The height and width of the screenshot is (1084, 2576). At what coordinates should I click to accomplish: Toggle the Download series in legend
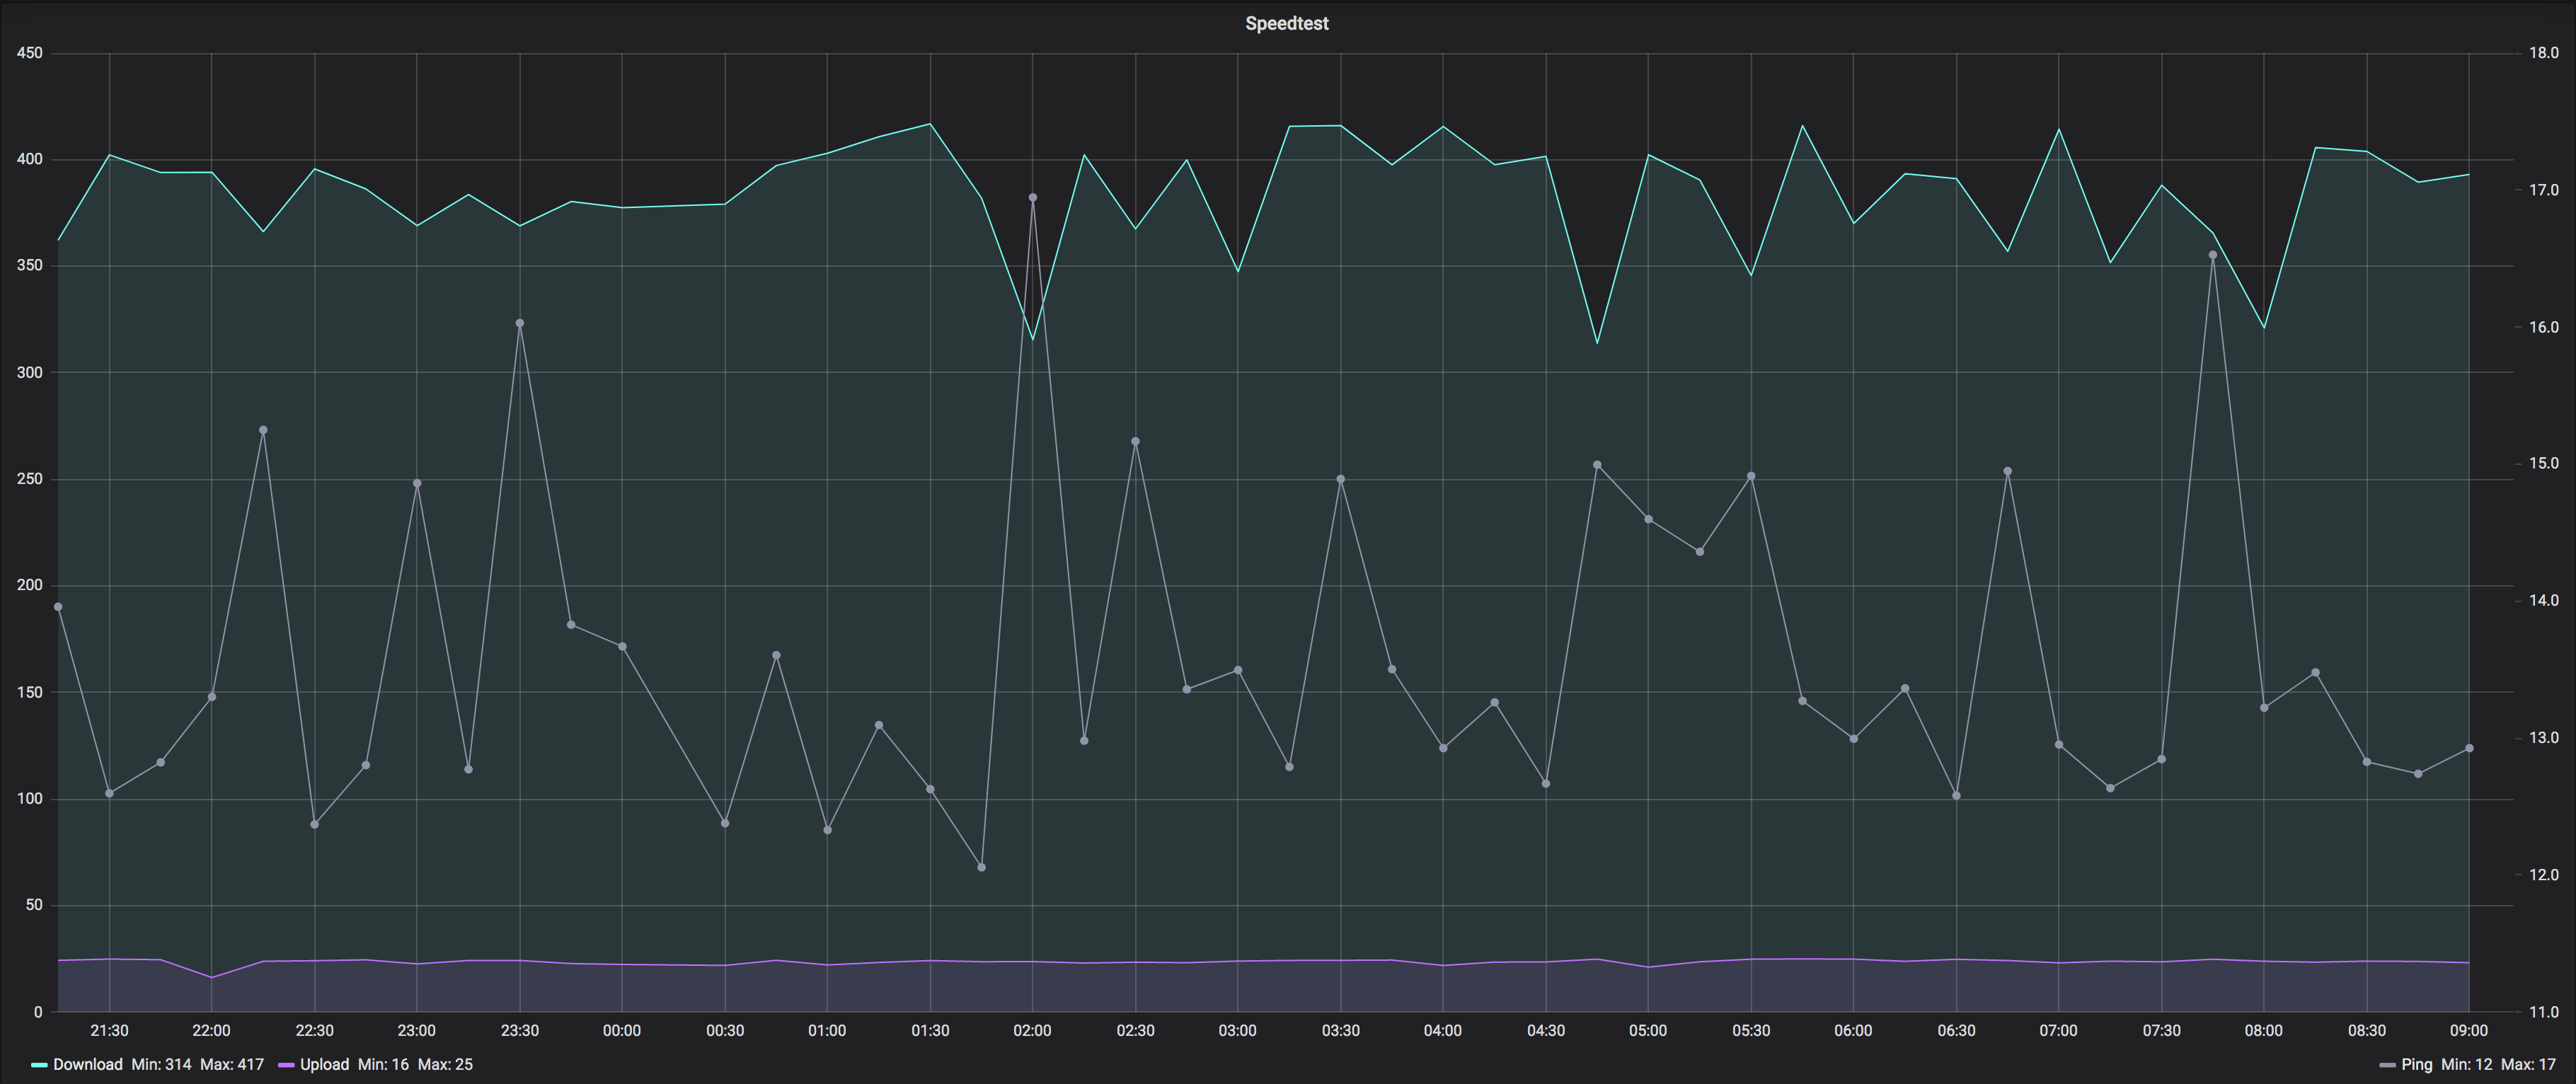[87, 1064]
